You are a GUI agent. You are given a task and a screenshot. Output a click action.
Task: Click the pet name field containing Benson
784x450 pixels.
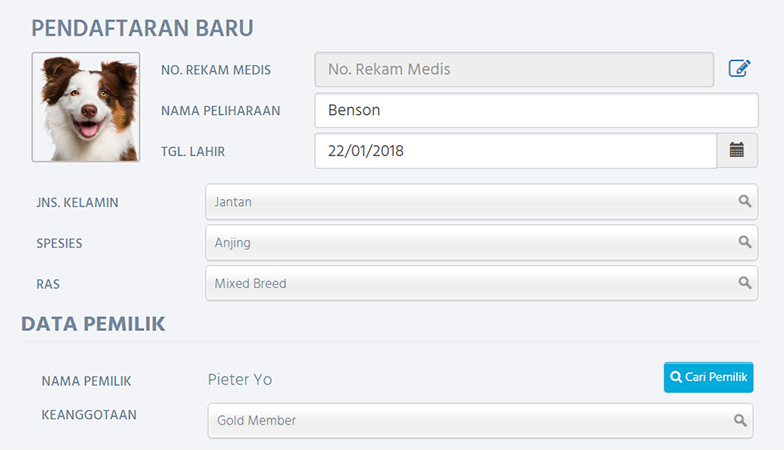point(535,110)
